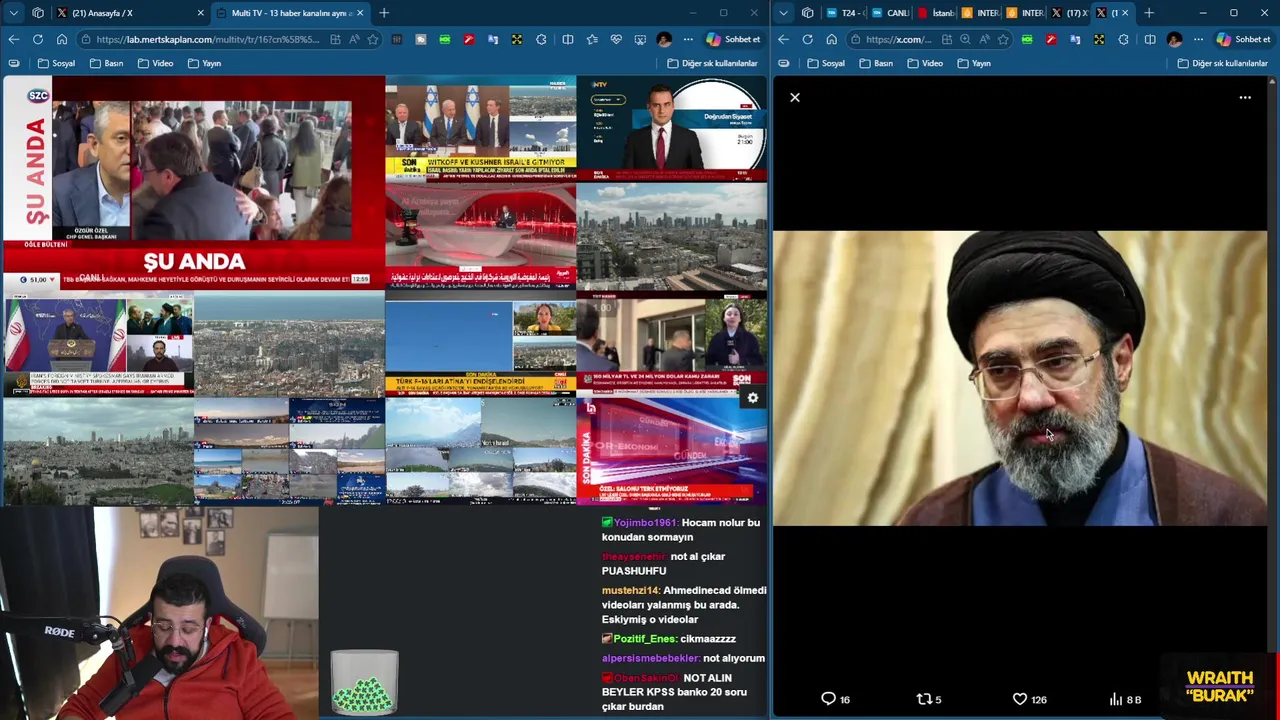
Task: Open profile avatar in right window
Action: coord(1175,39)
